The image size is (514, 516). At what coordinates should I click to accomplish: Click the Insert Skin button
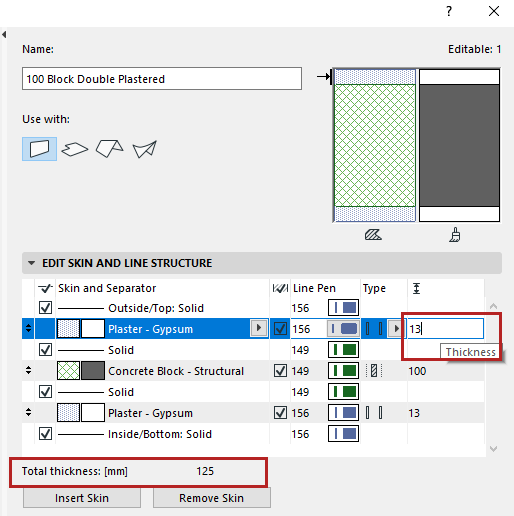pyautogui.click(x=82, y=498)
